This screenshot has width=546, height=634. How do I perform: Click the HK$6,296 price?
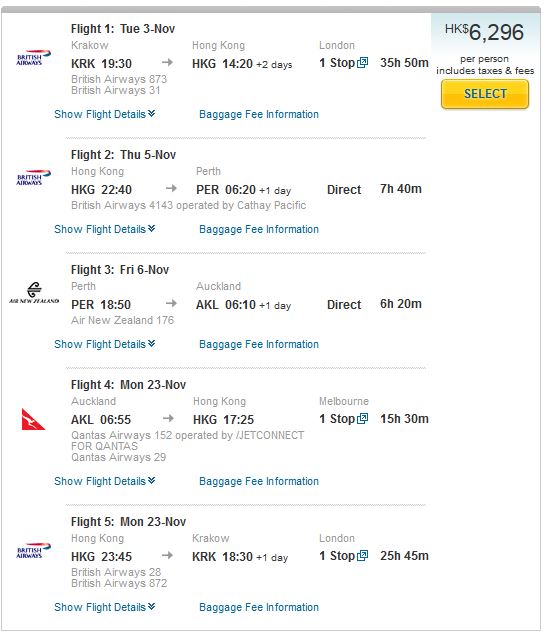click(484, 32)
